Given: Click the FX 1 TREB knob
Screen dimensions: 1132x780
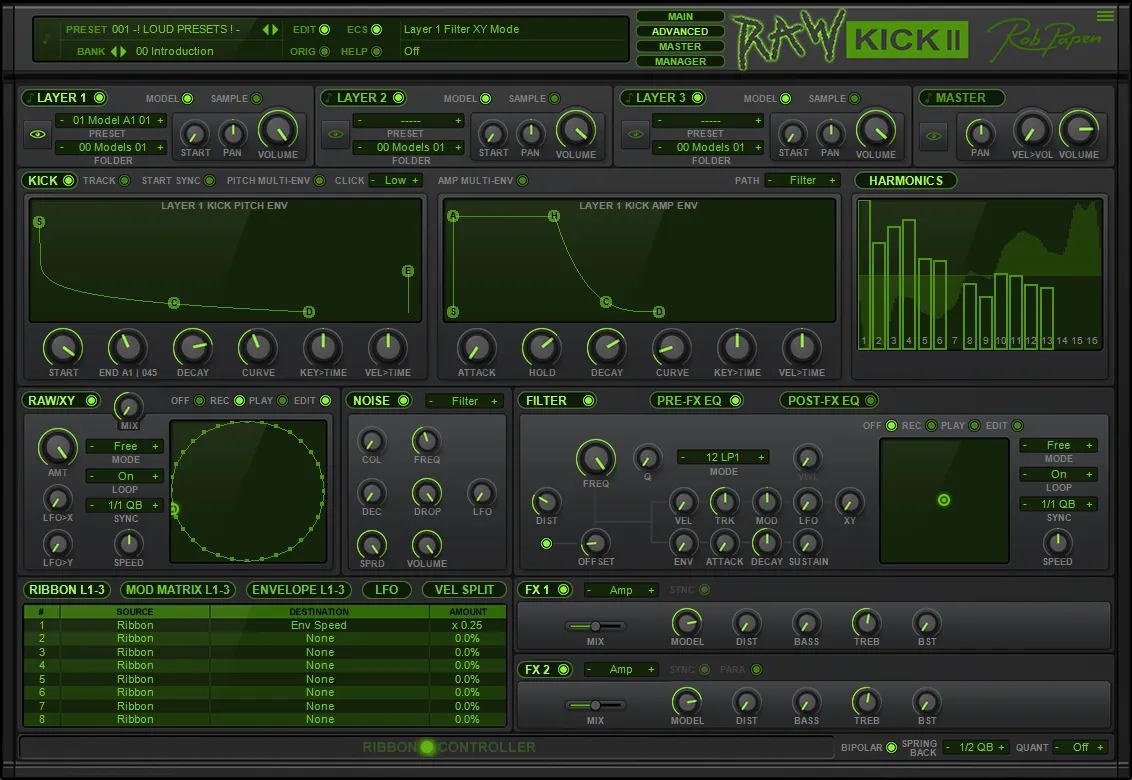Looking at the screenshot, I should (x=866, y=623).
